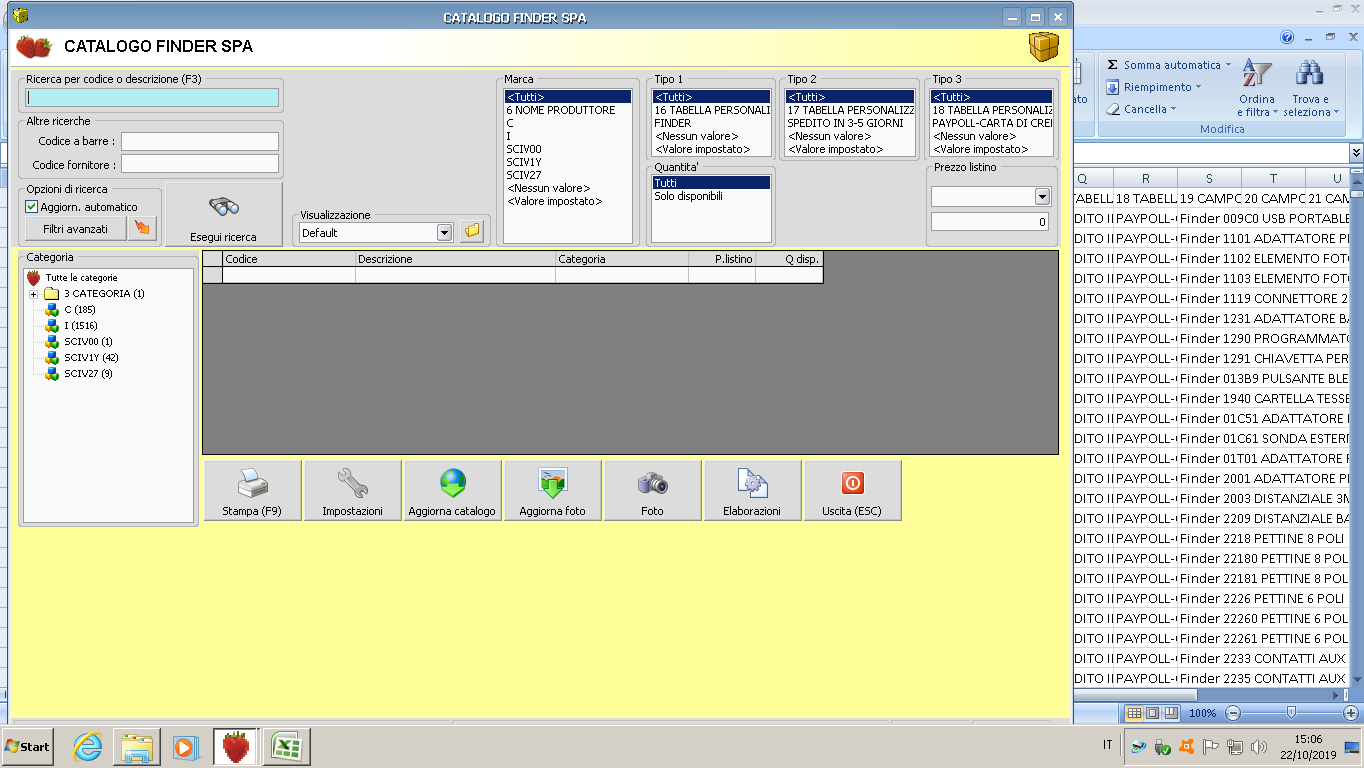Click the Windows Start button
Viewport: 1364px width, 768px height.
(27, 747)
